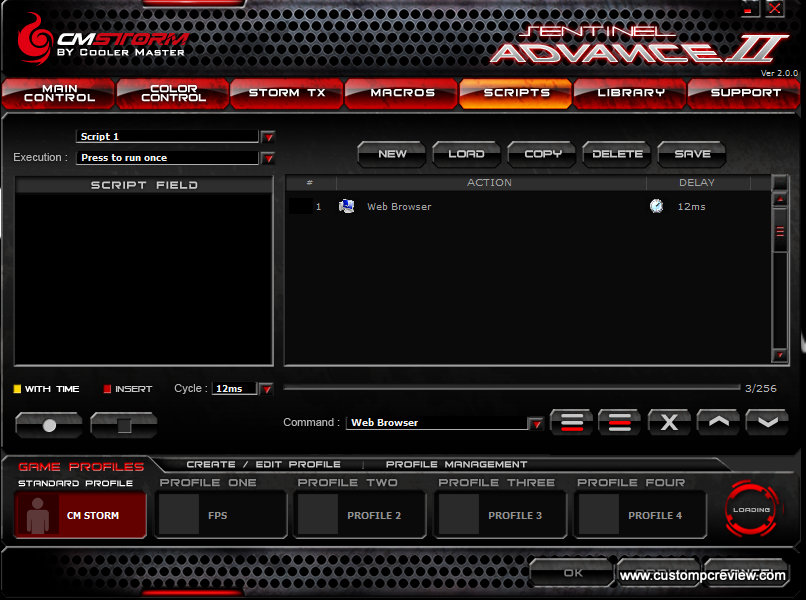
Task: Select the PROFILE 3 slot
Action: click(x=501, y=515)
